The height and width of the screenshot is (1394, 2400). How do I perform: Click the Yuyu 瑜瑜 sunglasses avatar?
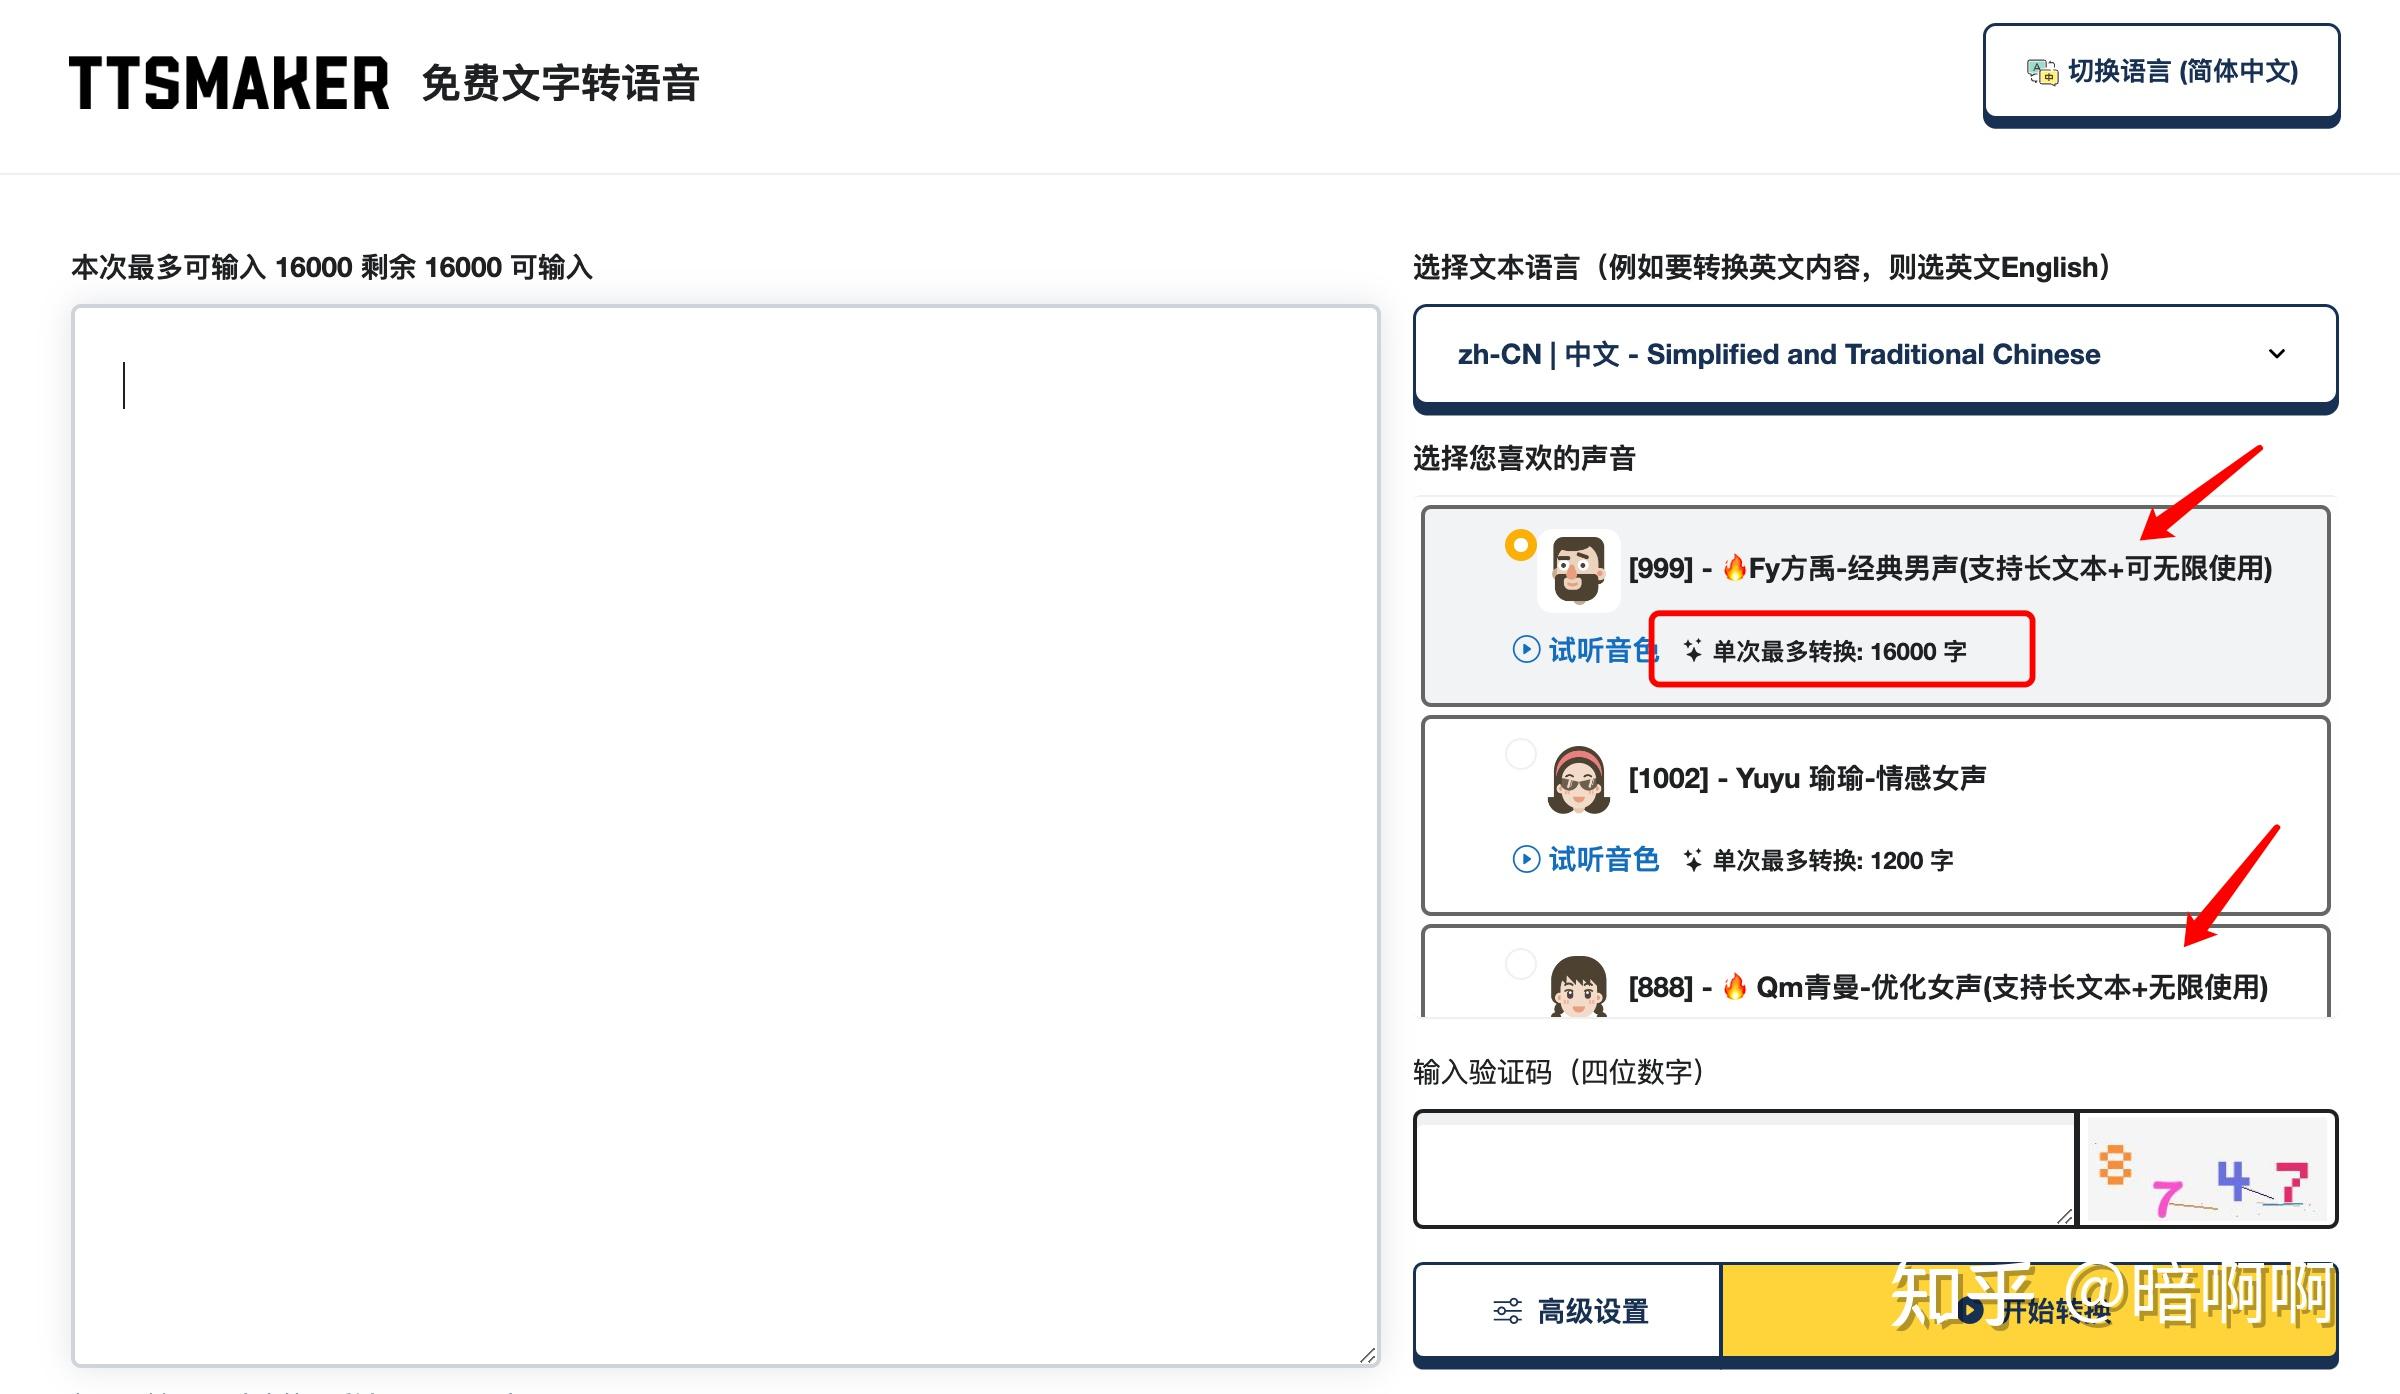[x=1578, y=780]
